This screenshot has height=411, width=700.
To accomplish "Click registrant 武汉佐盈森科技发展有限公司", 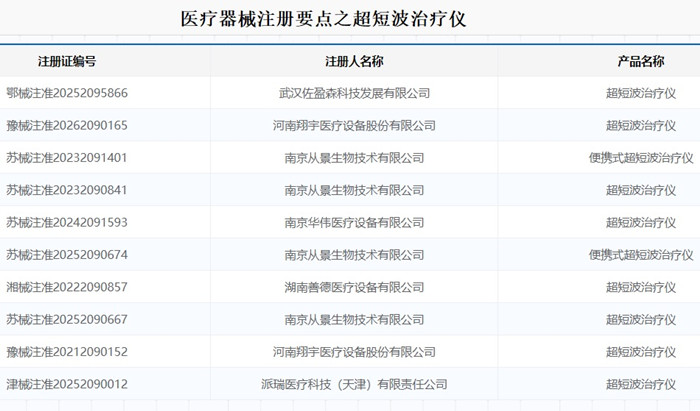I will pos(354,93).
